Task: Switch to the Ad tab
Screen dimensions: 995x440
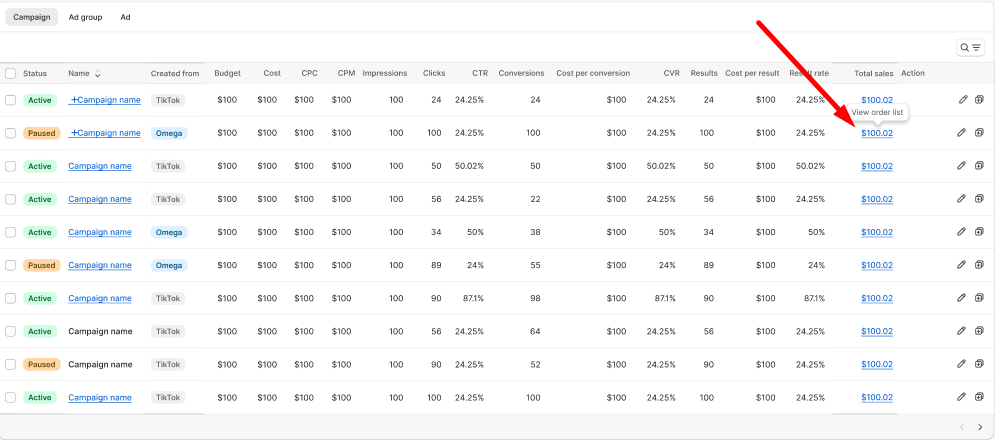Action: tap(125, 17)
